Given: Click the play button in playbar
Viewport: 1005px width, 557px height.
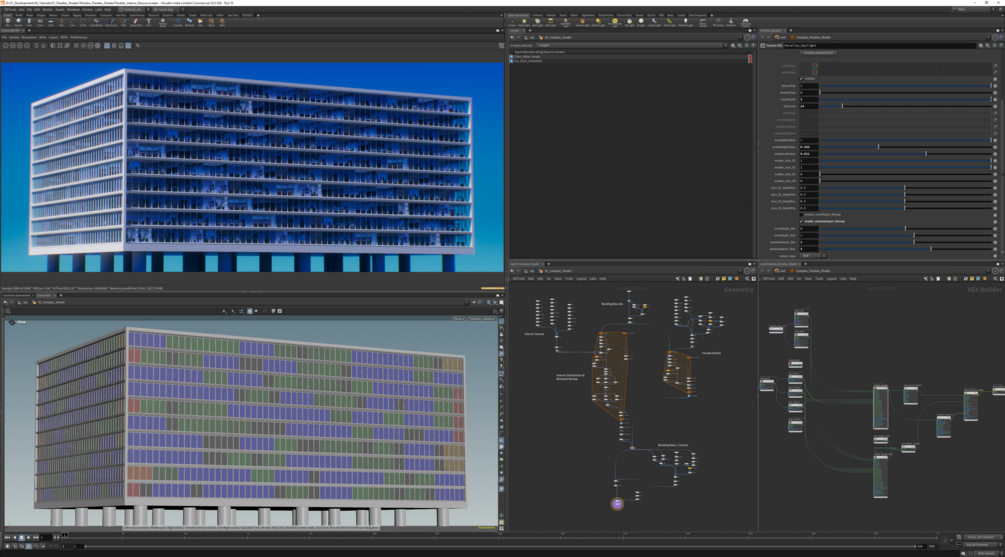Looking at the screenshot, I should (28, 537).
